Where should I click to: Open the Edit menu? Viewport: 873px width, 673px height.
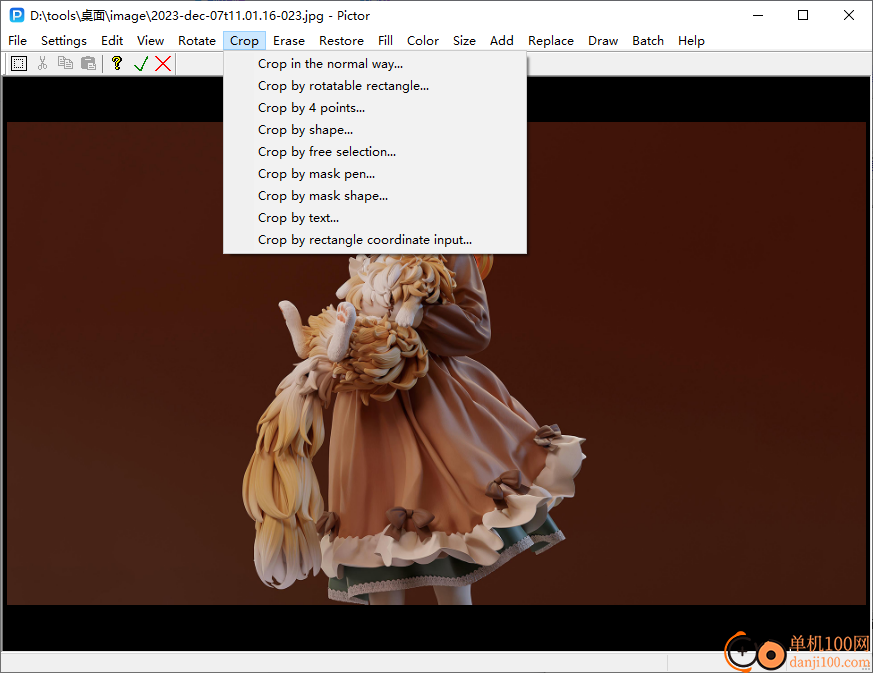point(112,41)
